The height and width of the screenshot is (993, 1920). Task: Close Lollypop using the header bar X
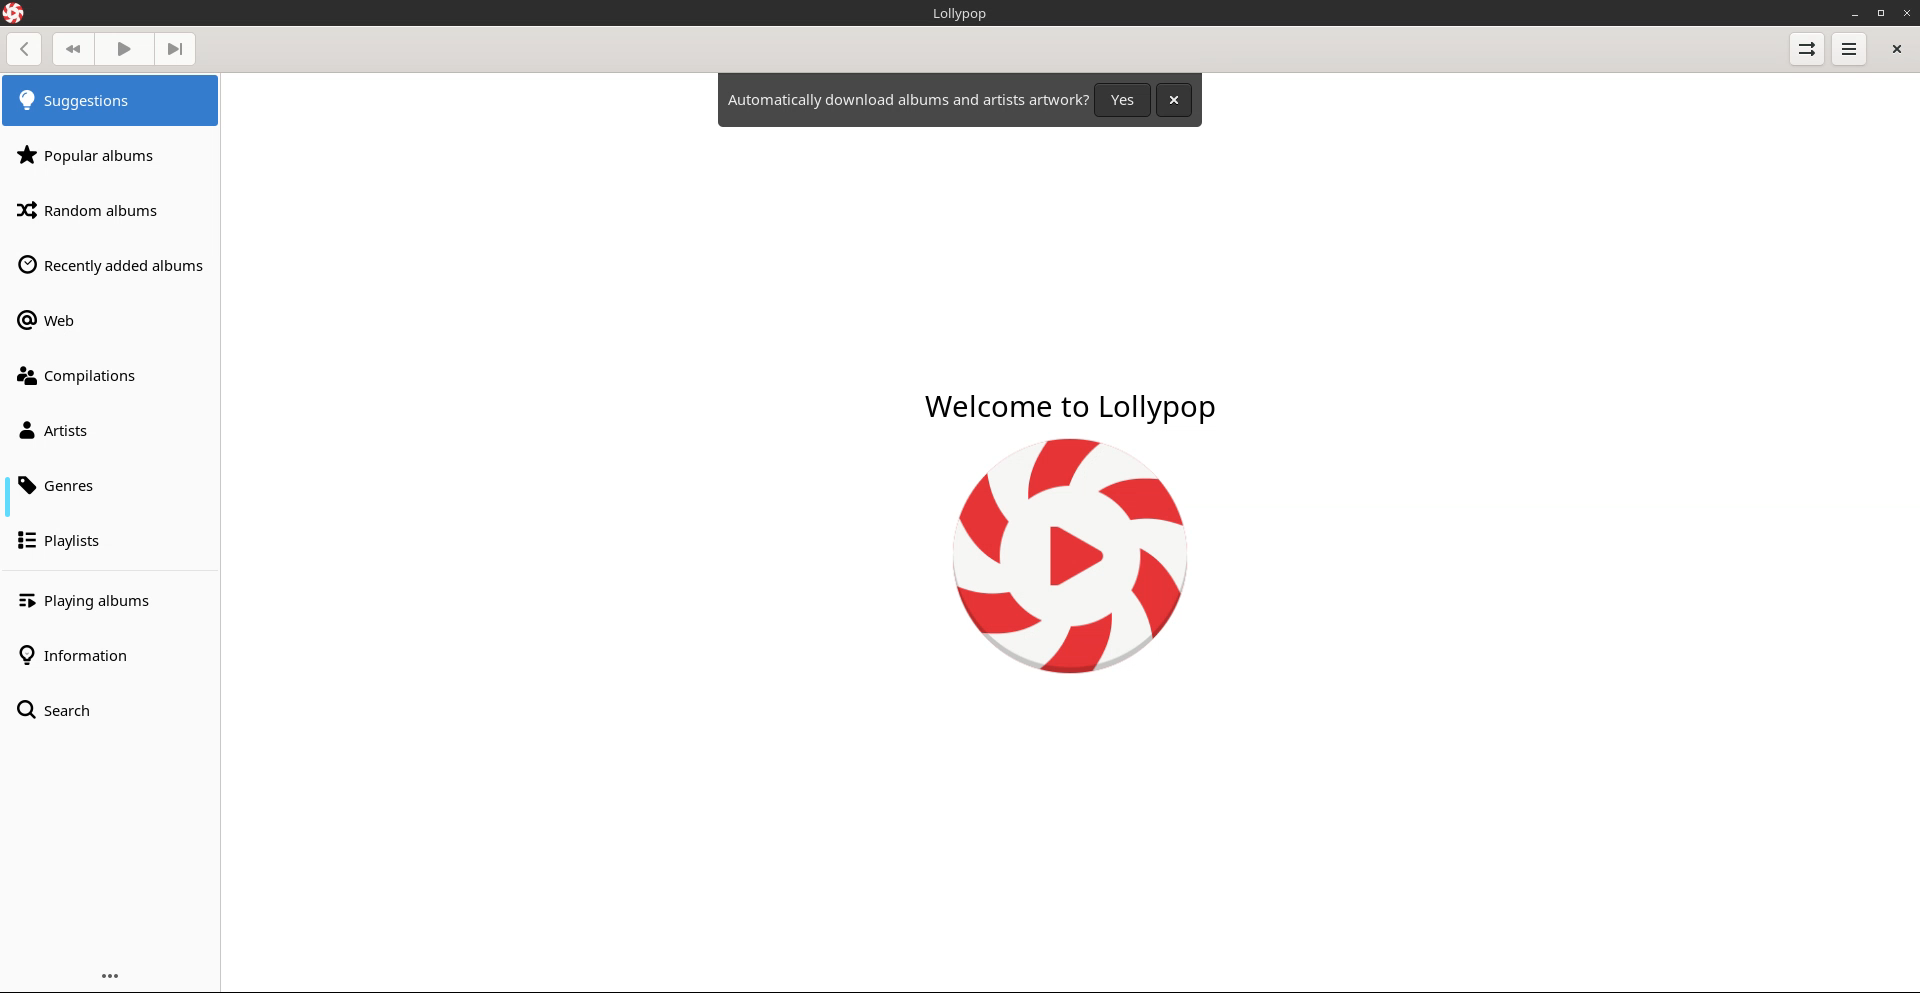(x=1896, y=49)
